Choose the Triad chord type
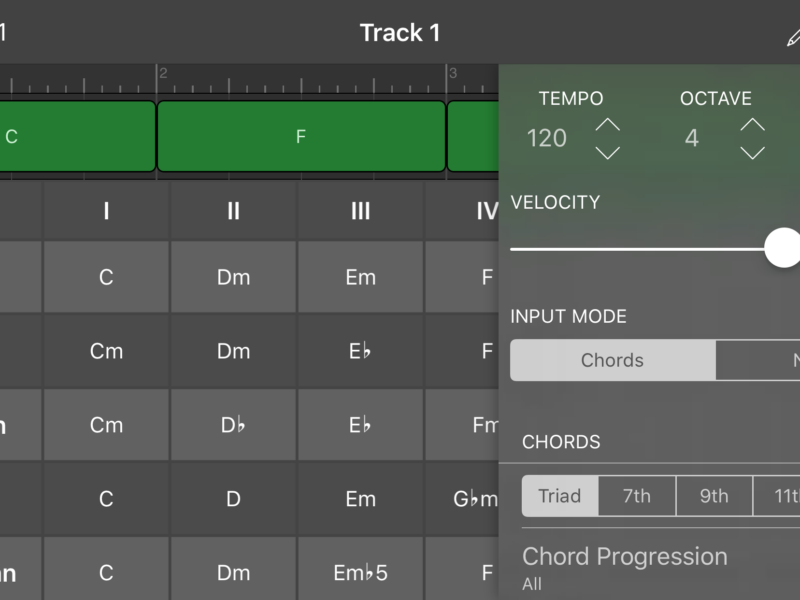The height and width of the screenshot is (600, 800). tap(560, 496)
